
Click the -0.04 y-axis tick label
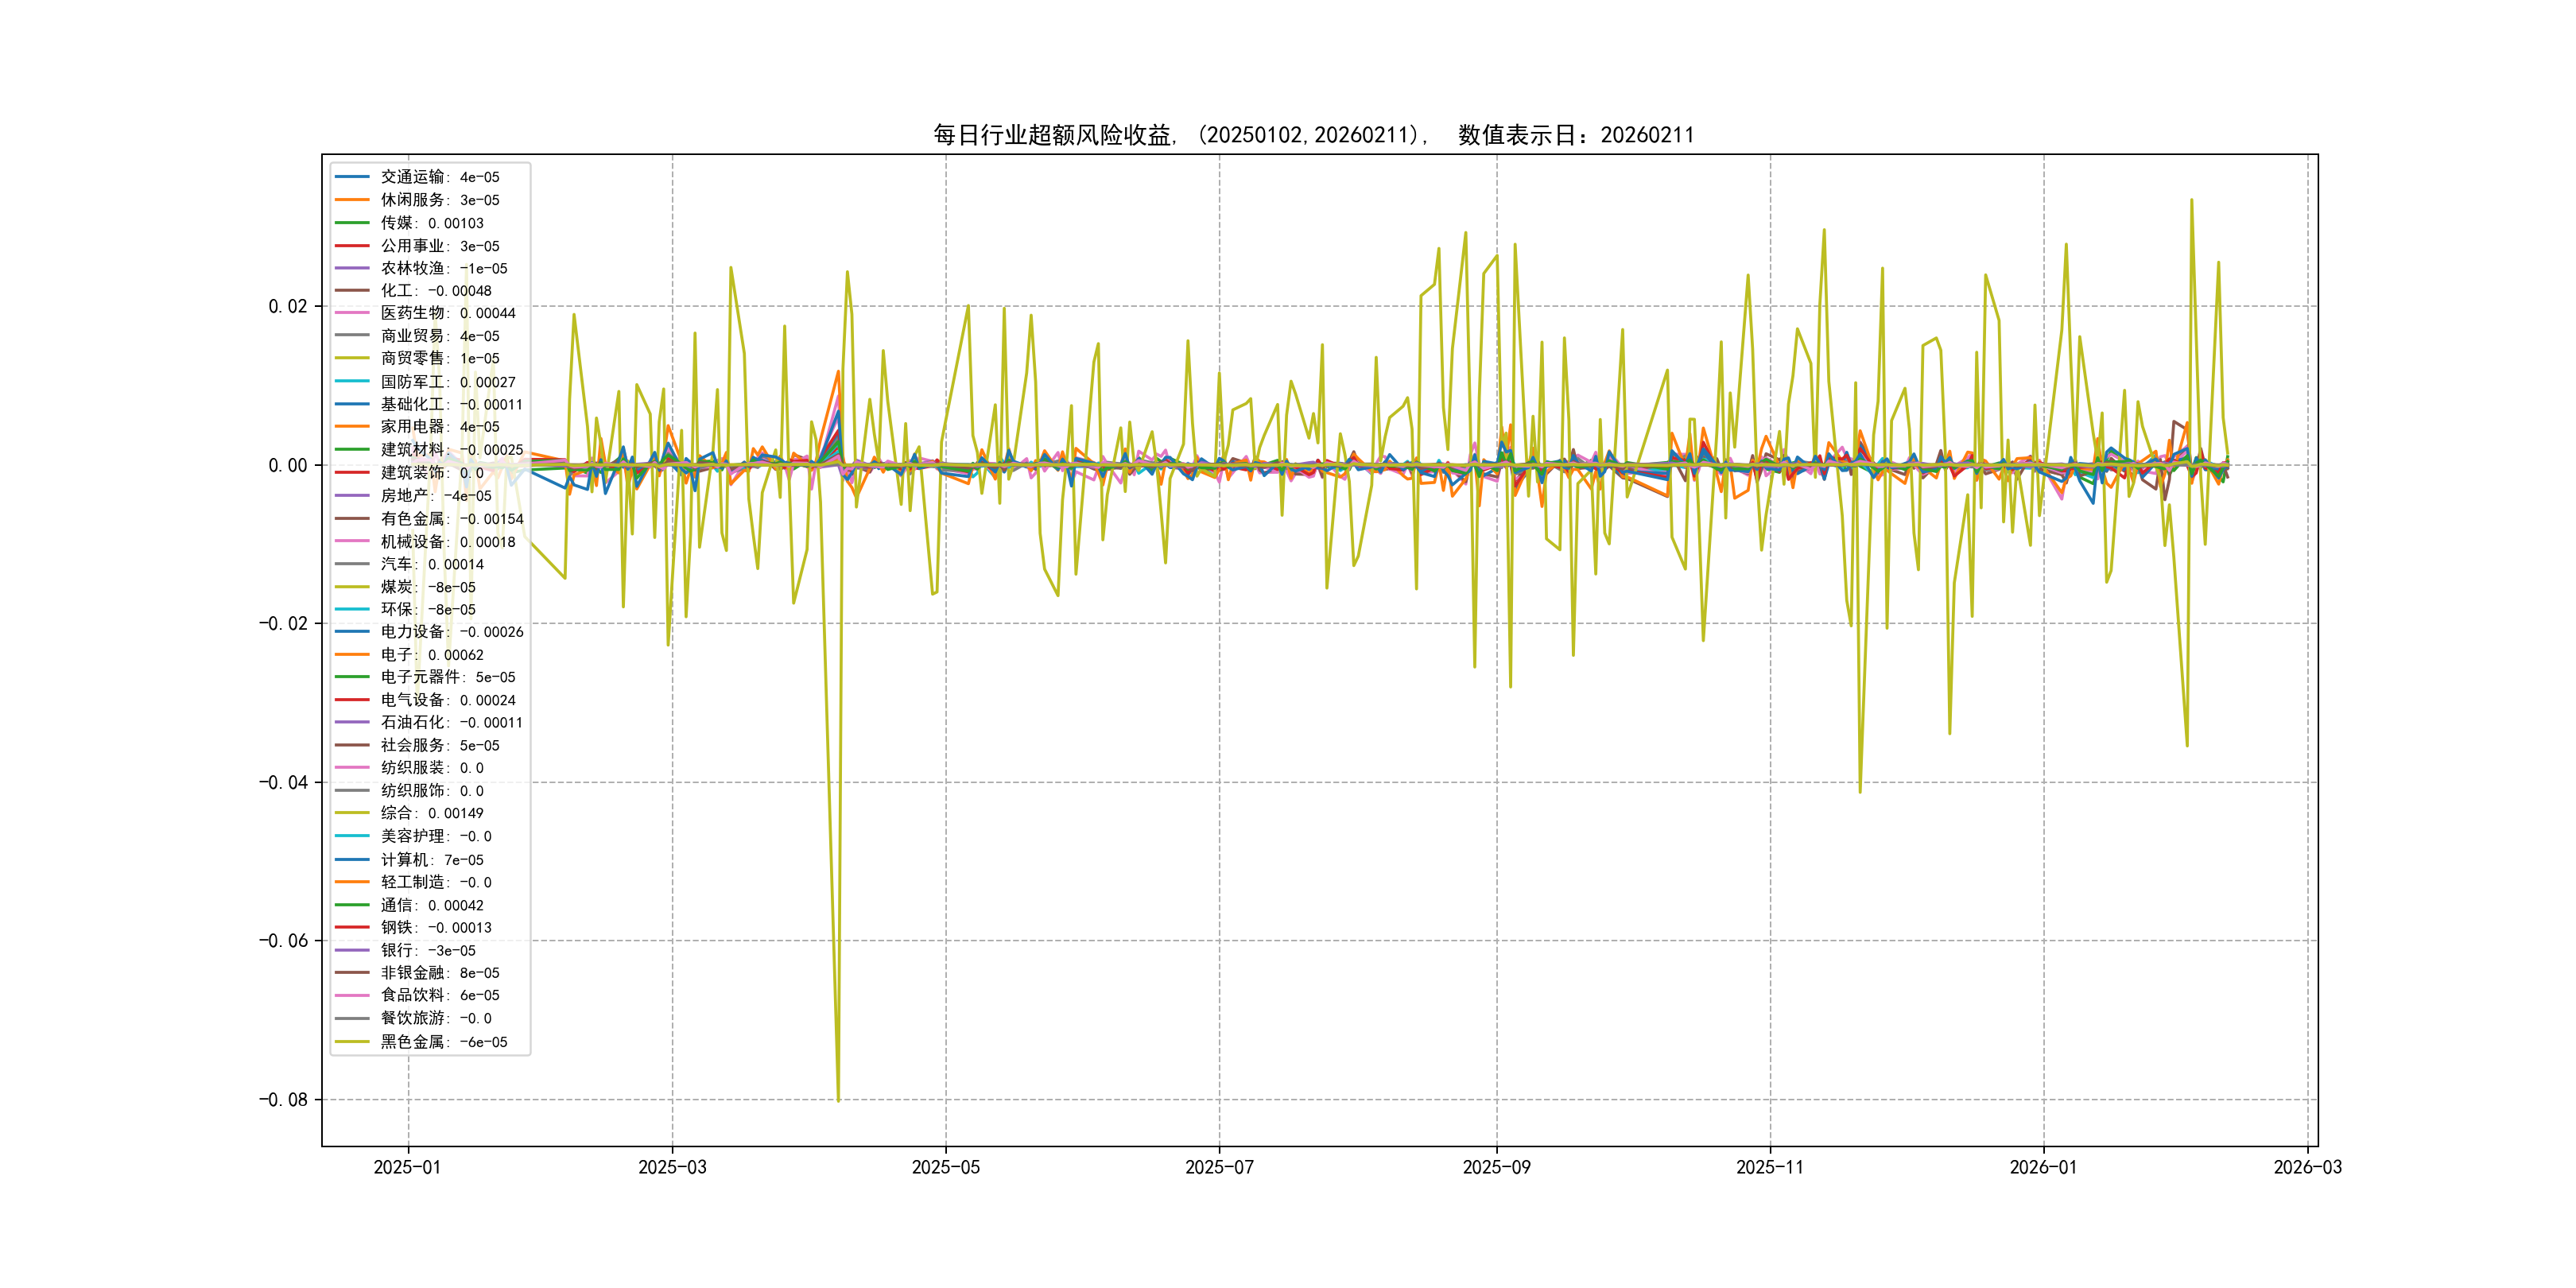coord(283,782)
